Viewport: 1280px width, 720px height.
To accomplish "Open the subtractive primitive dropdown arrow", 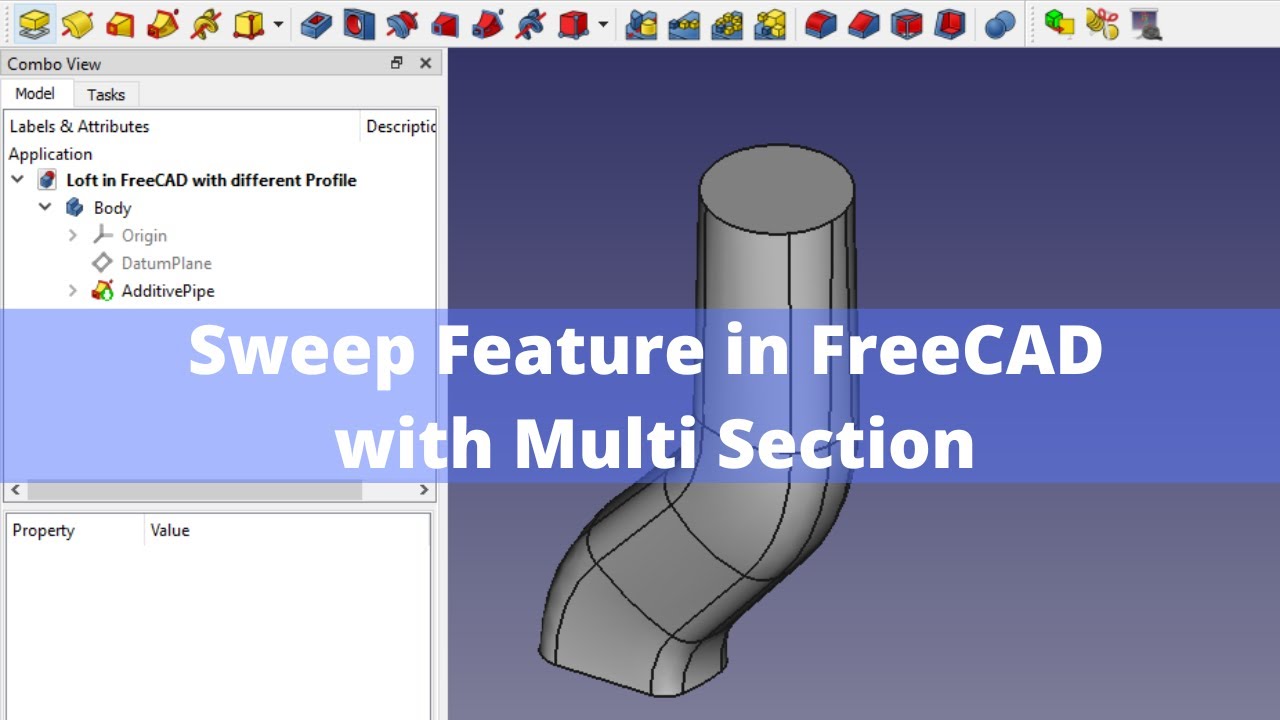I will 603,23.
